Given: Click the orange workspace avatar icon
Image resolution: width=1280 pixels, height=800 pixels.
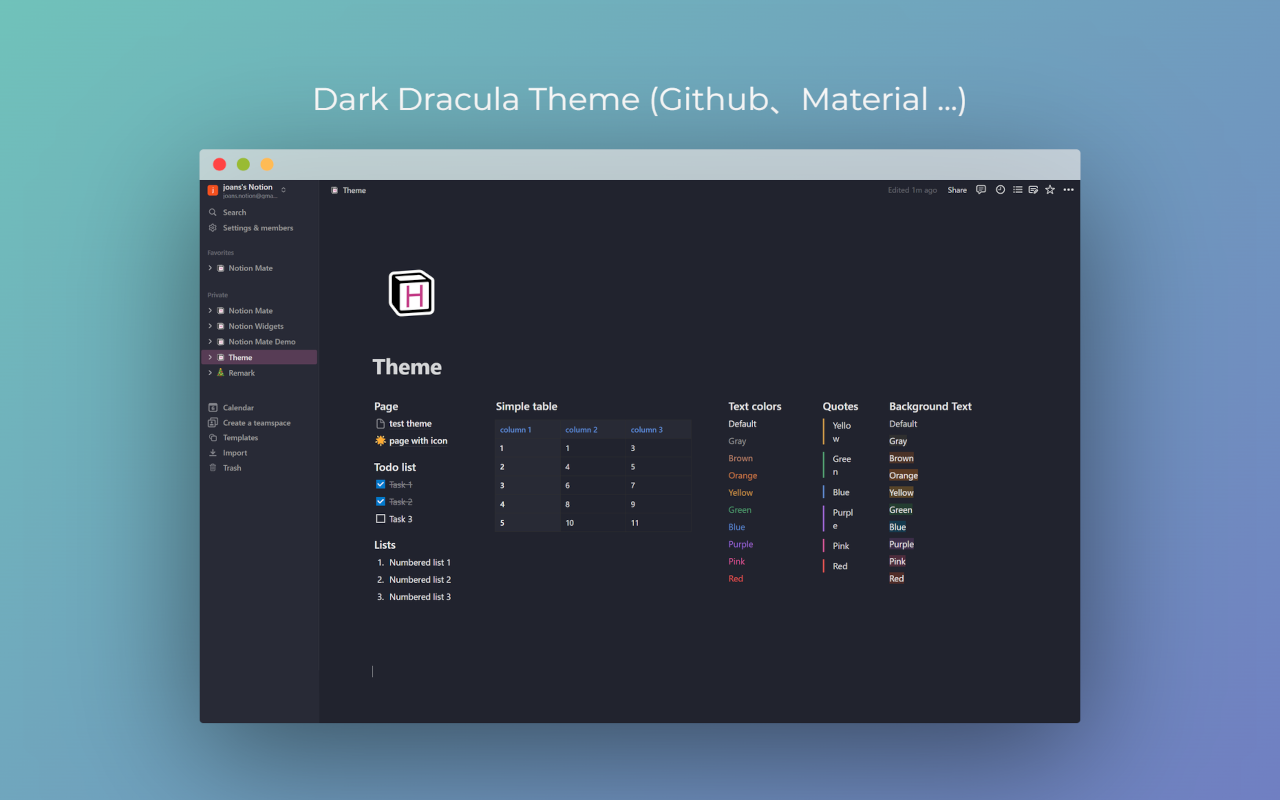Looking at the screenshot, I should click(212, 190).
